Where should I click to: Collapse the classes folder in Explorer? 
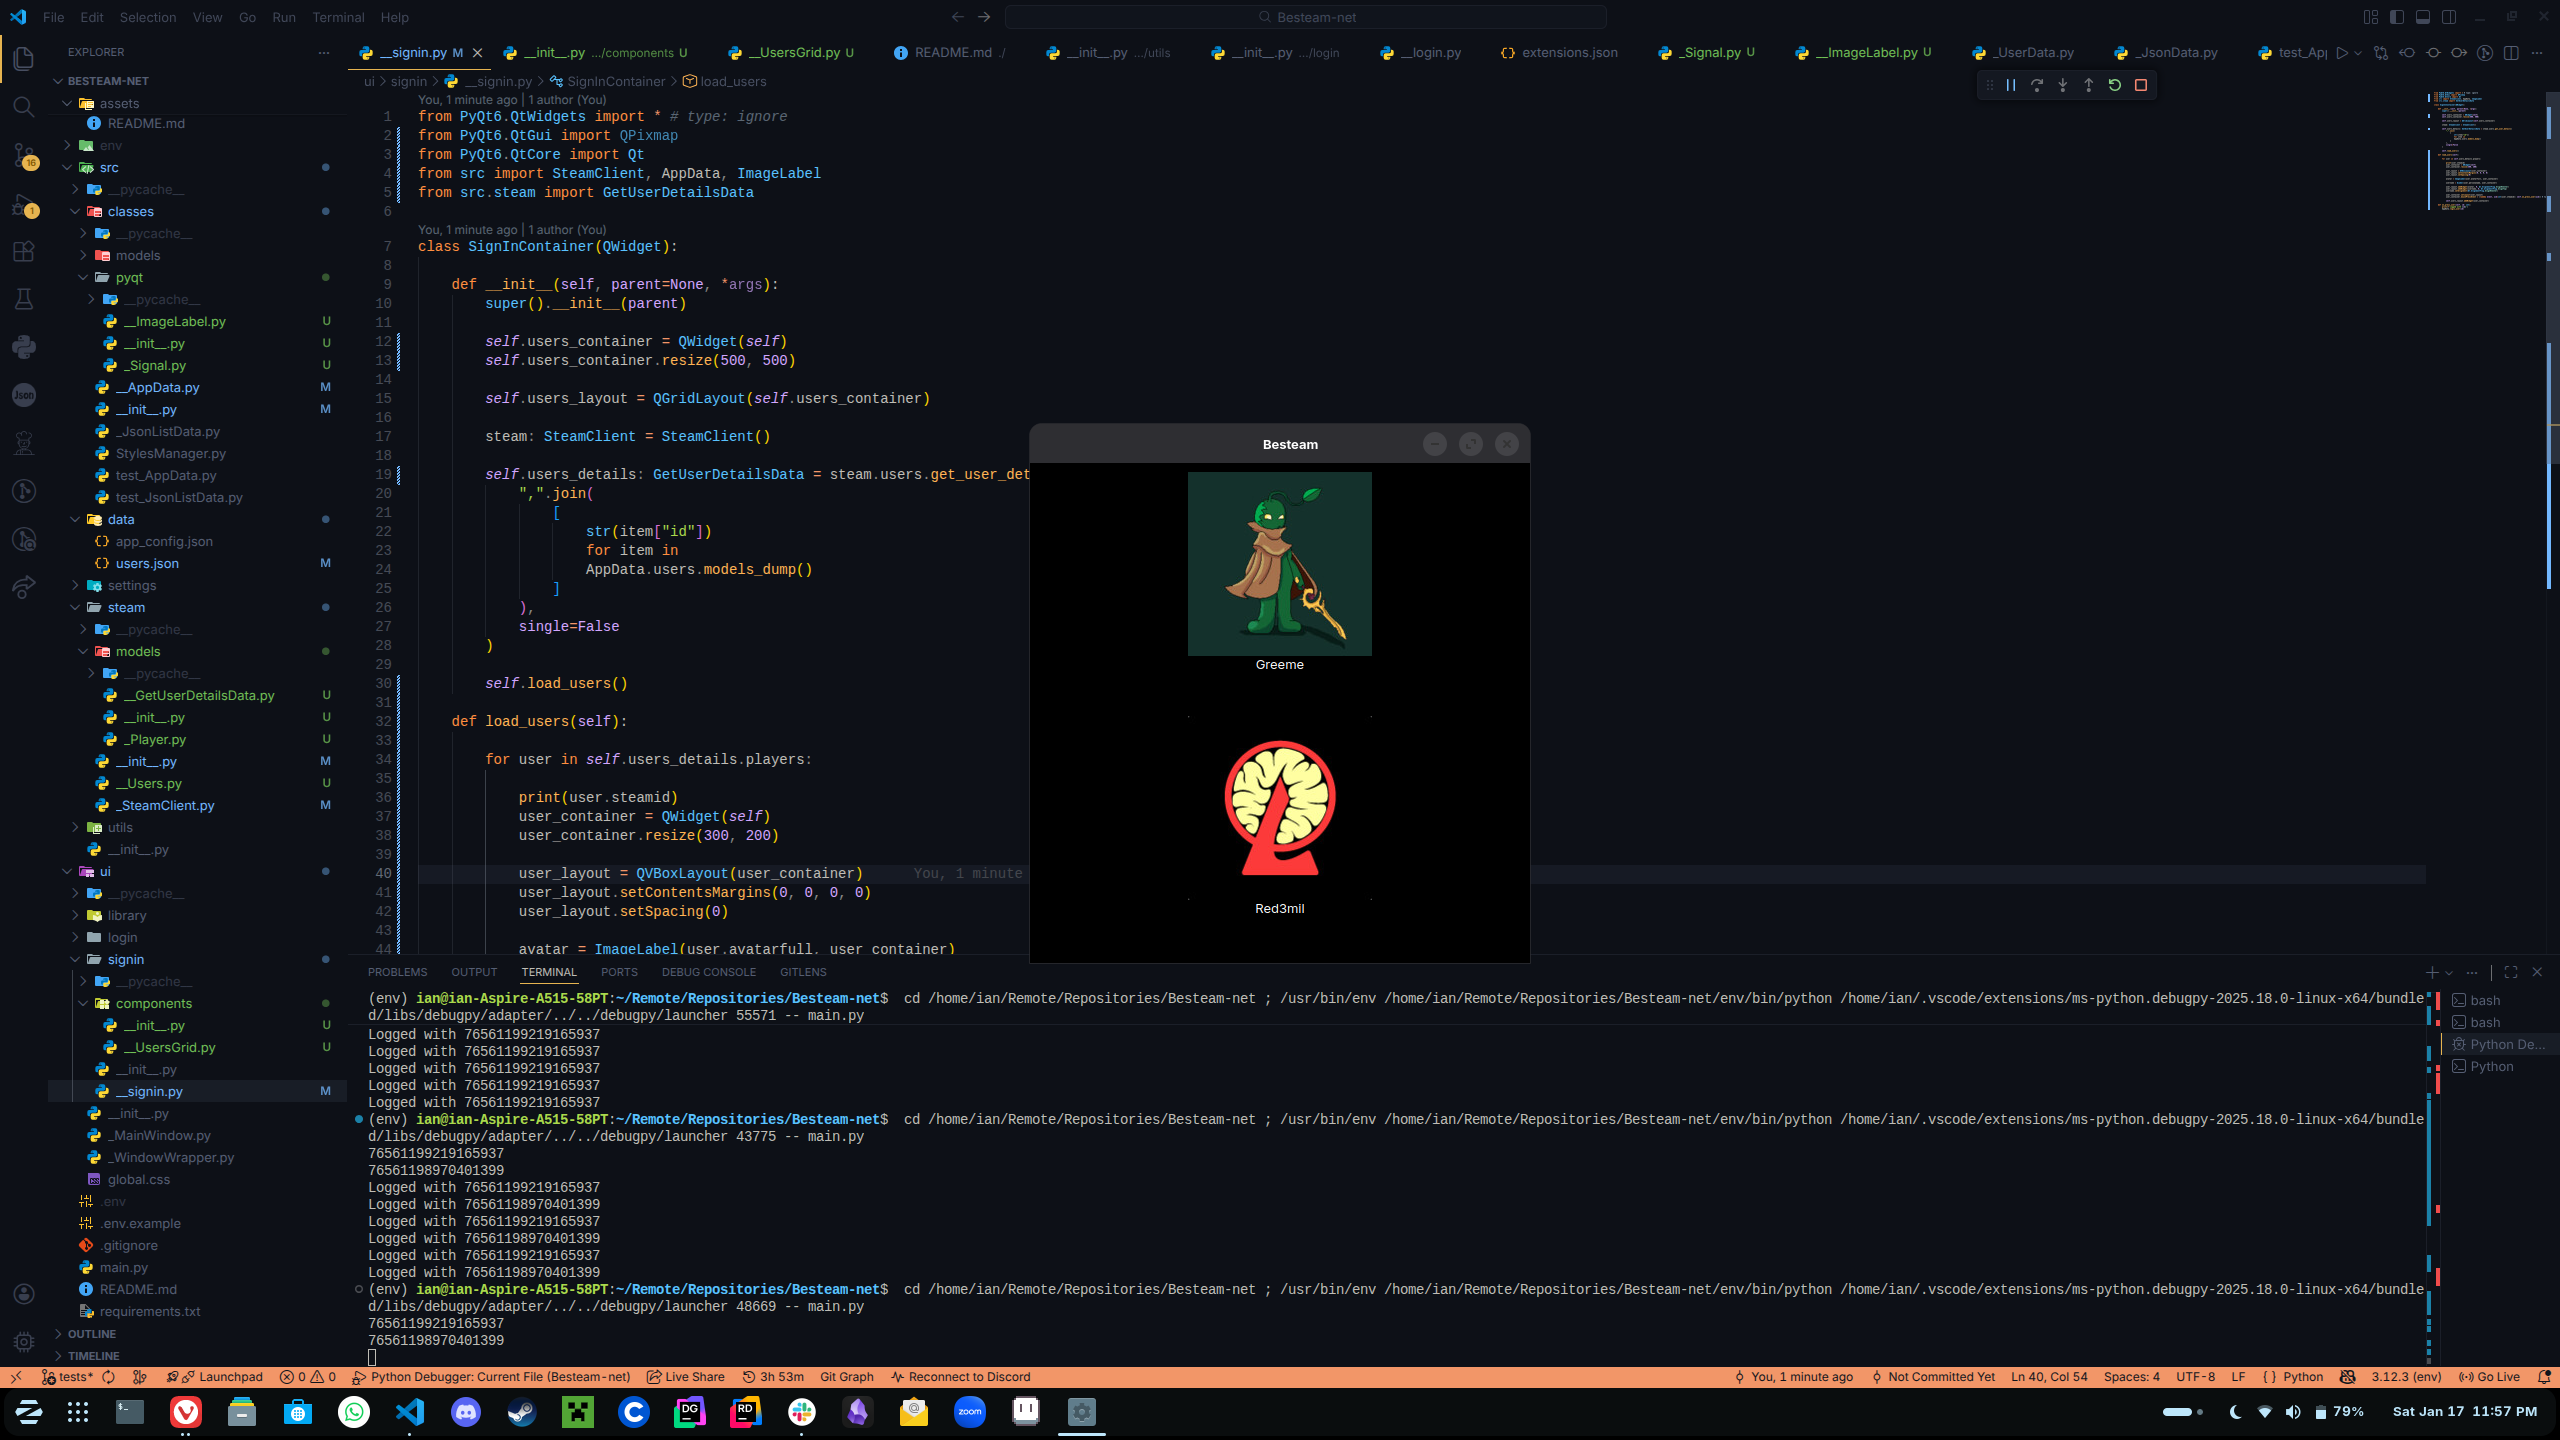pyautogui.click(x=130, y=212)
